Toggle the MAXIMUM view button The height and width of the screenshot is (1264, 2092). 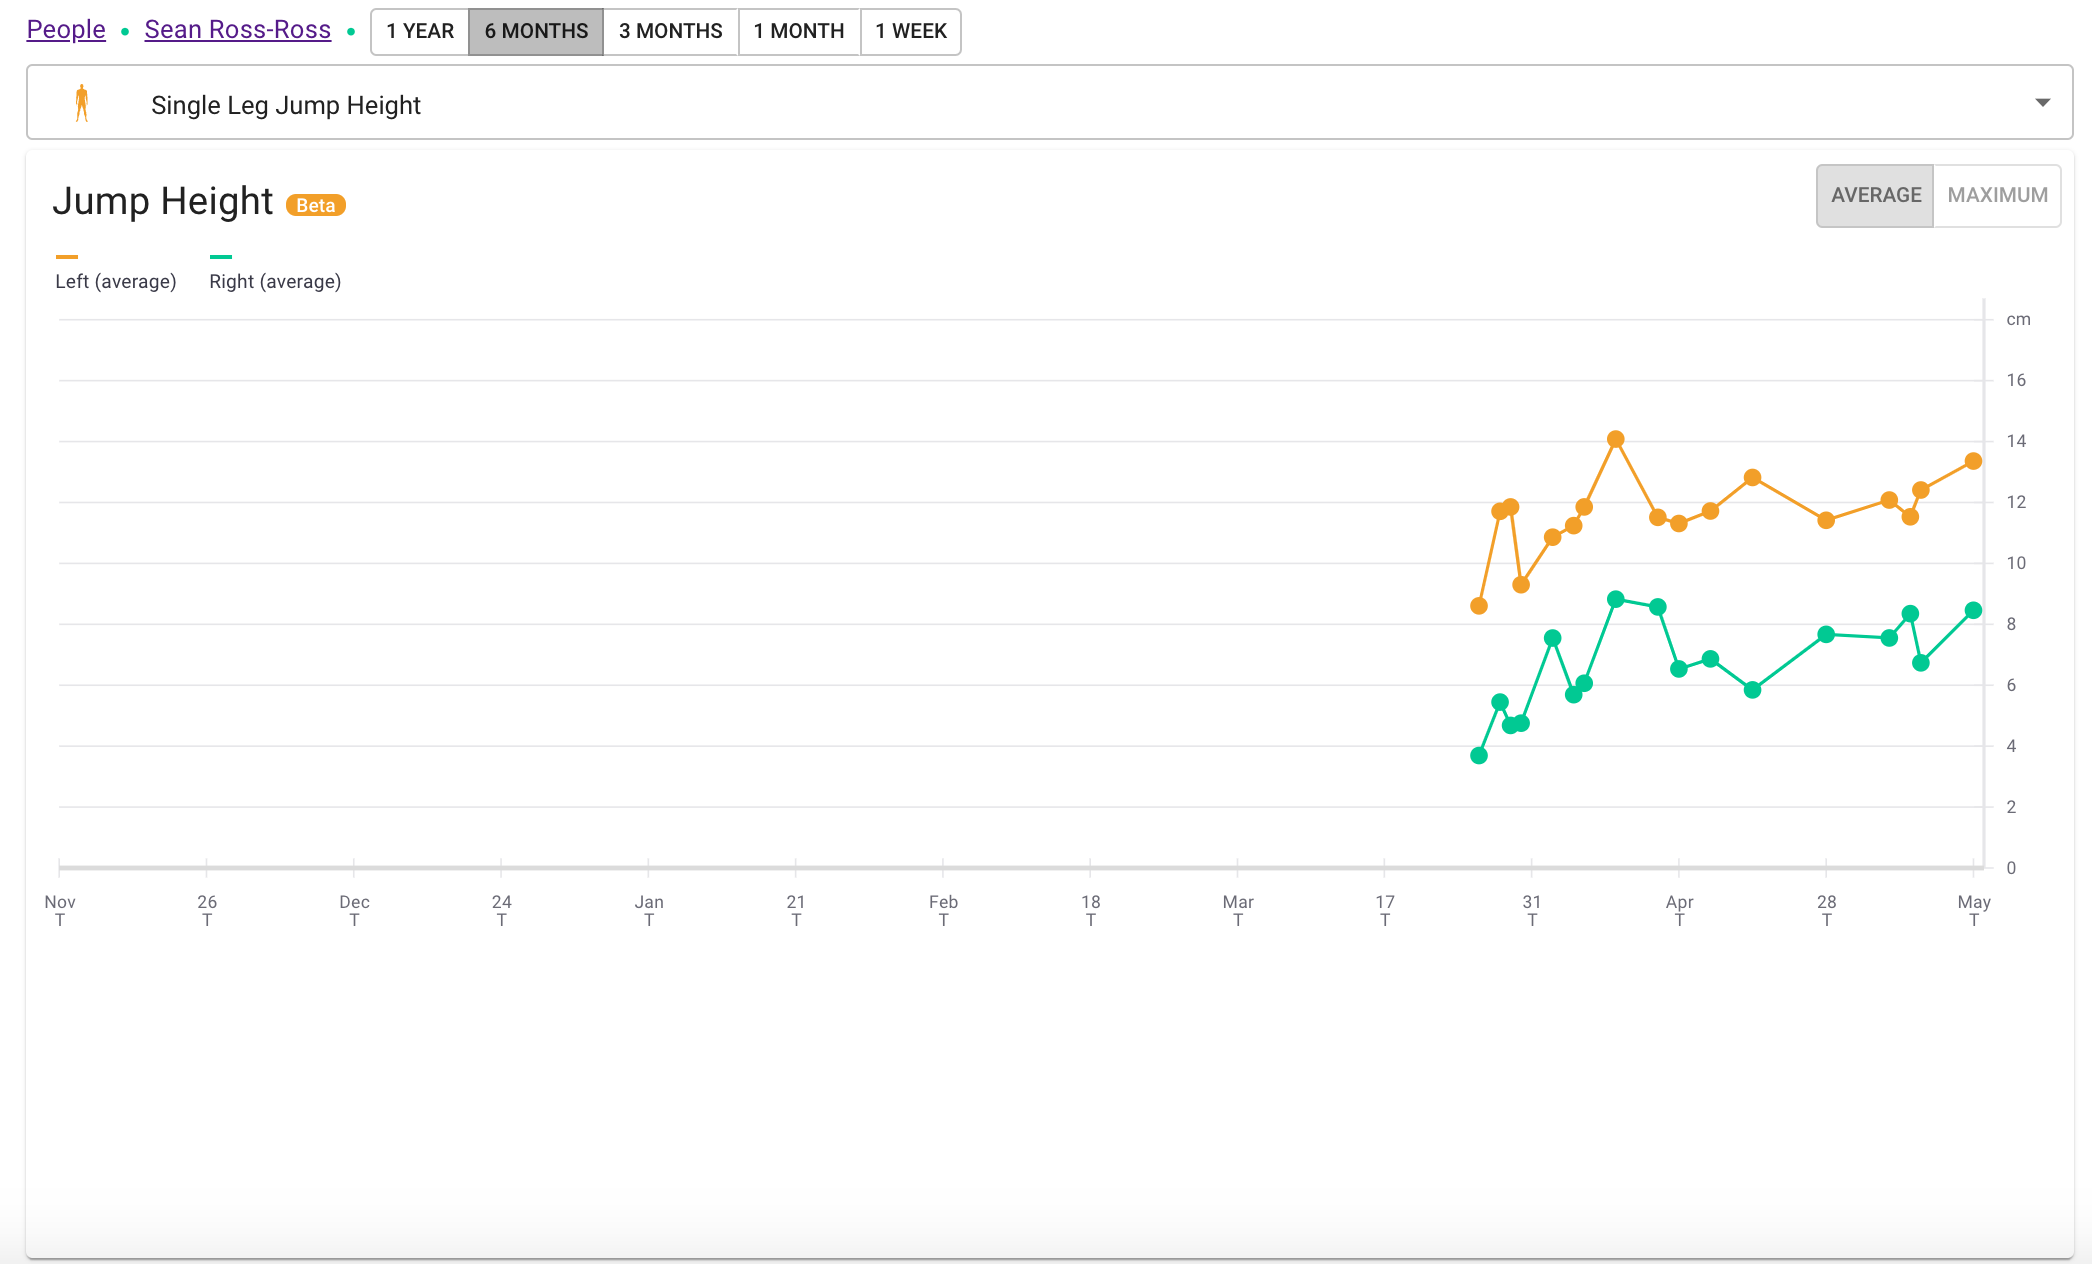[1997, 195]
